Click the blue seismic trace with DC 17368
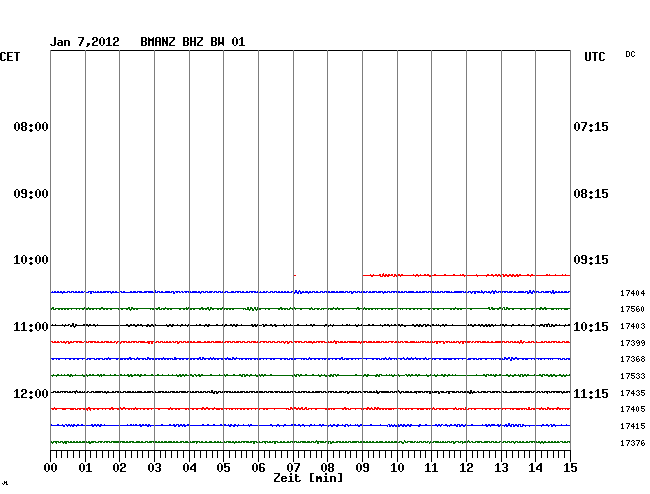This screenshot has width=650, height=494. click(310, 358)
